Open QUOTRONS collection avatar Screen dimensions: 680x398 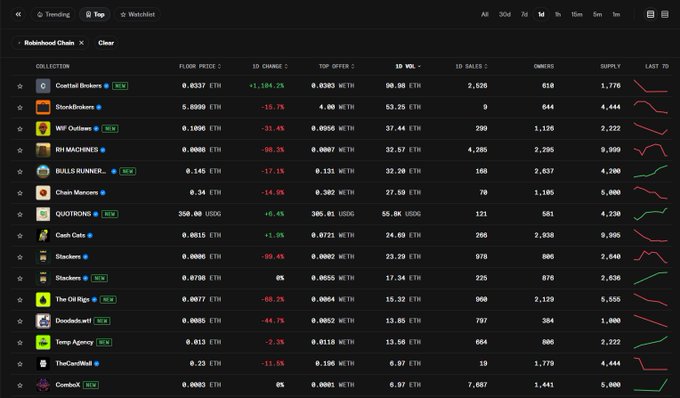tap(43, 214)
